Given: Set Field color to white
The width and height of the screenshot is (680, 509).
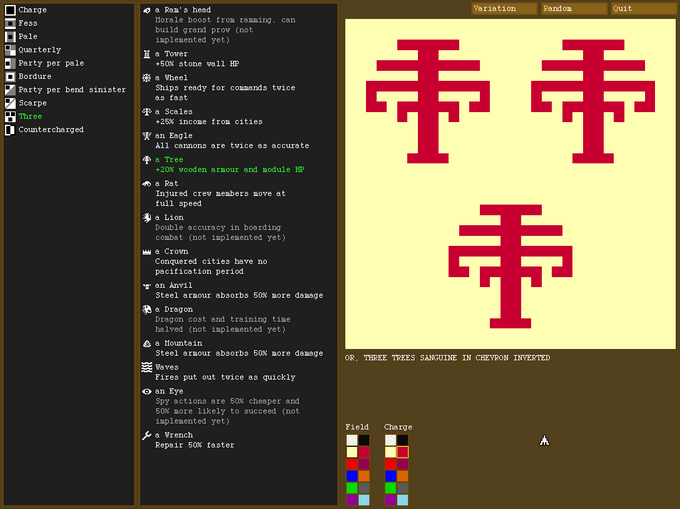Looking at the screenshot, I should click(352, 440).
